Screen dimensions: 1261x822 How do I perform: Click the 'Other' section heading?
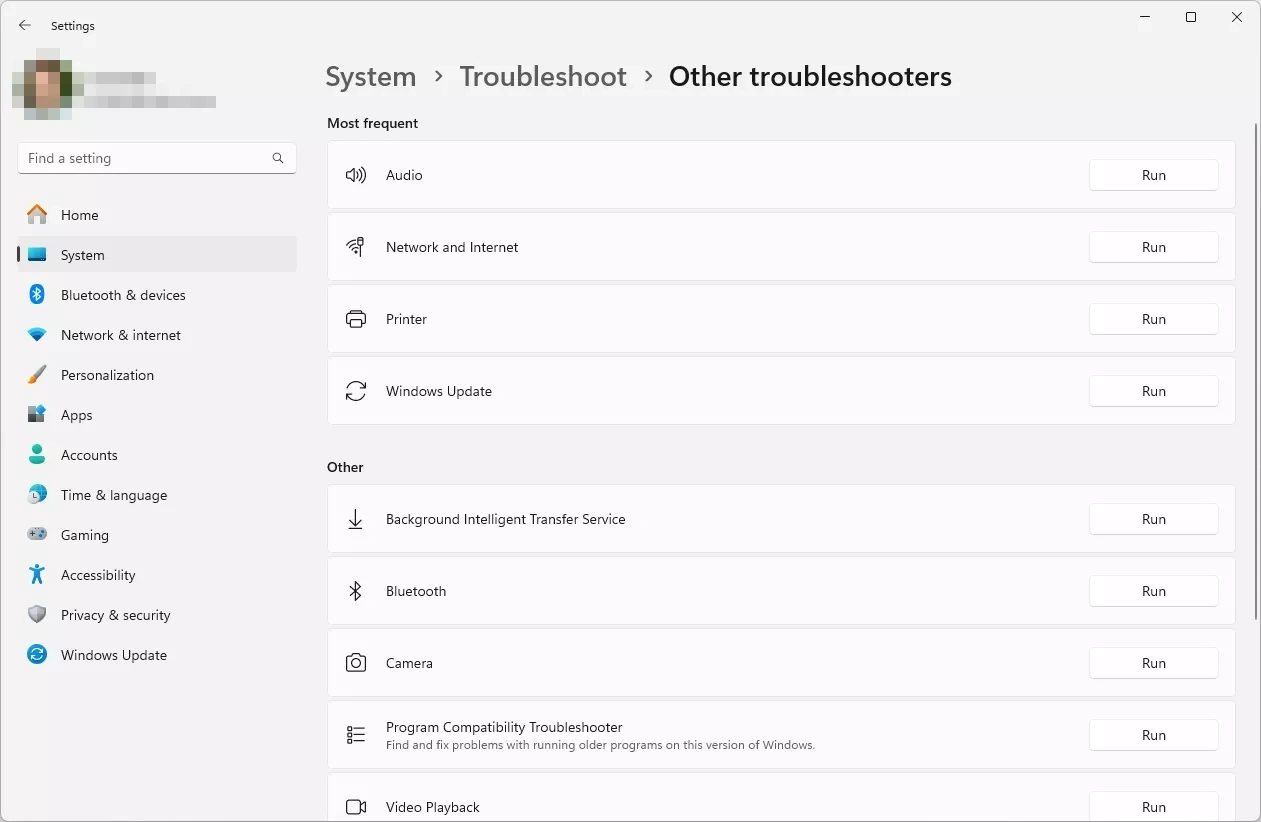(x=345, y=467)
